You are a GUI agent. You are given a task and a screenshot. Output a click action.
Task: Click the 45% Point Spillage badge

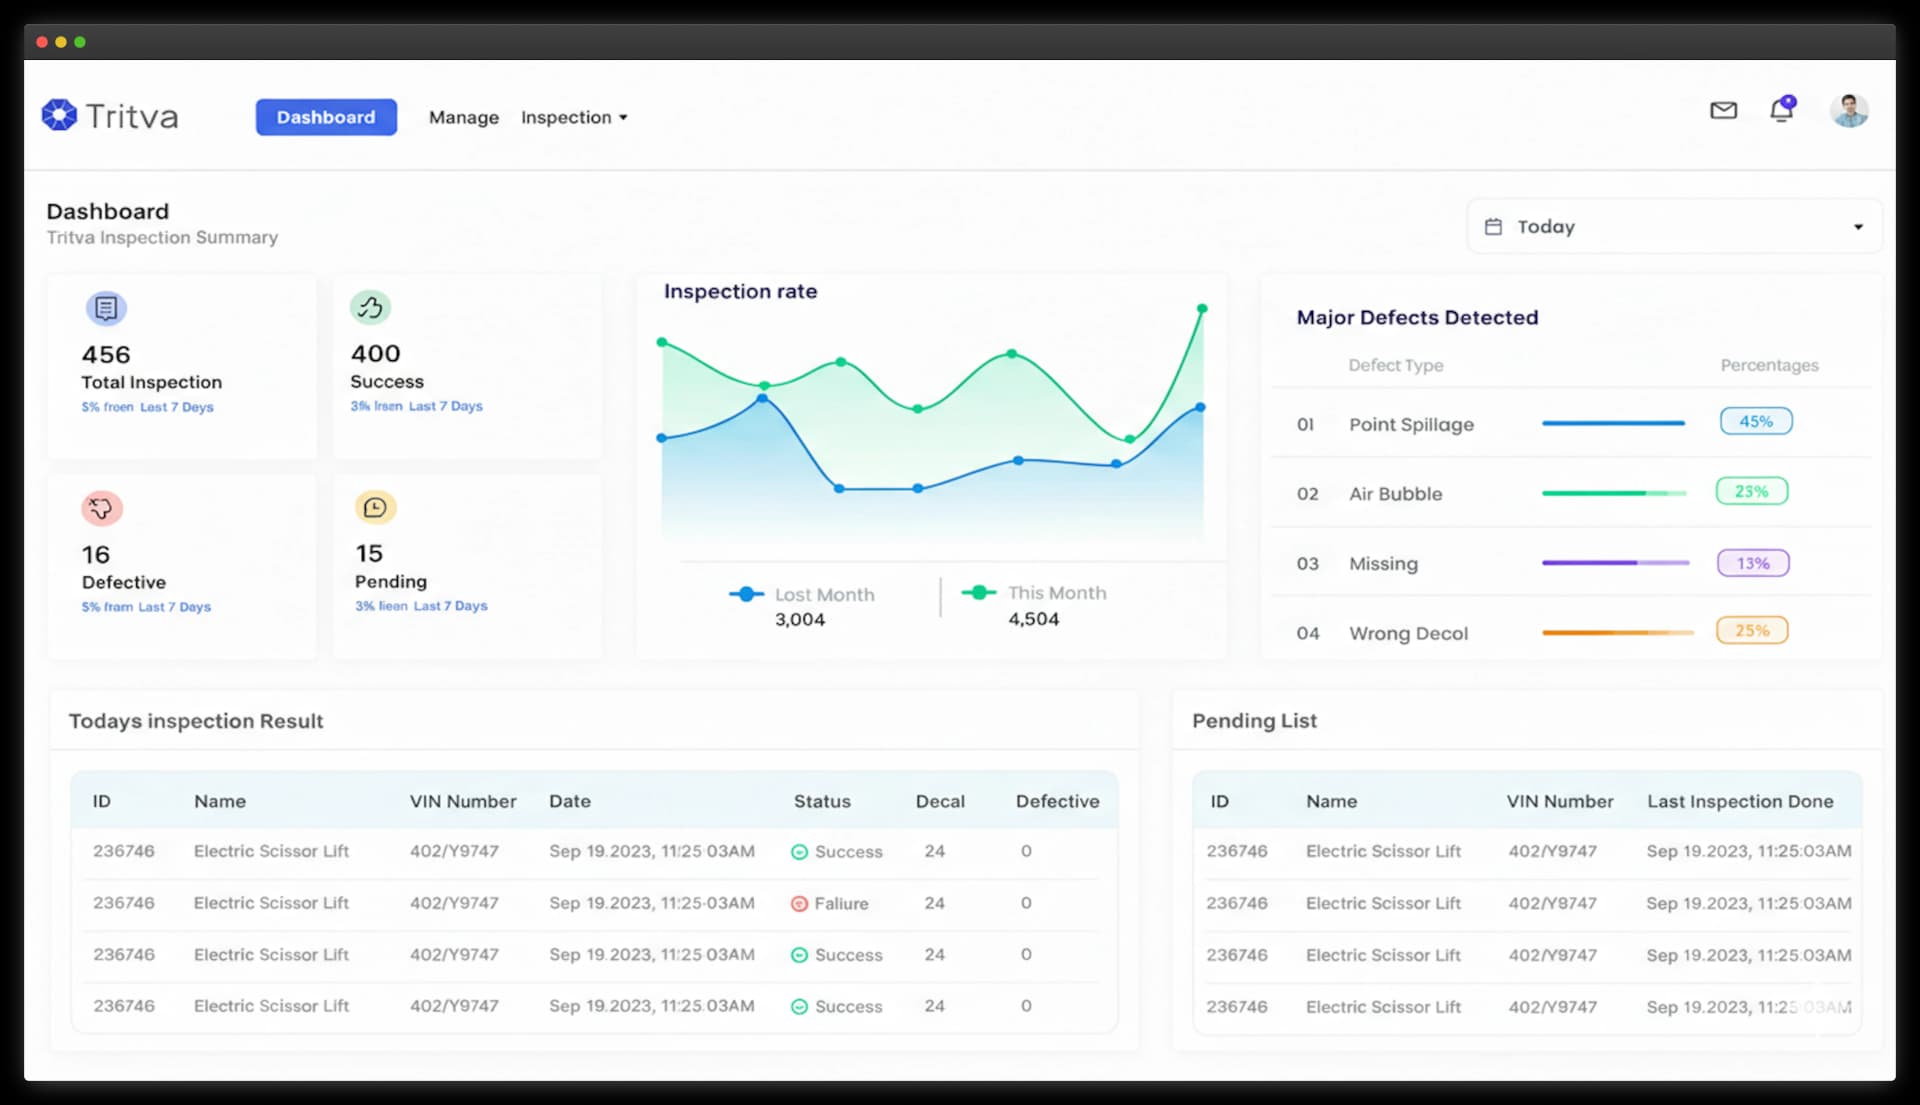1755,421
